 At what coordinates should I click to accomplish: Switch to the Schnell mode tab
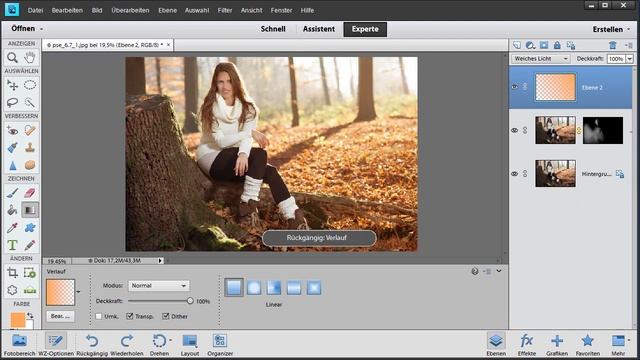[x=273, y=29]
